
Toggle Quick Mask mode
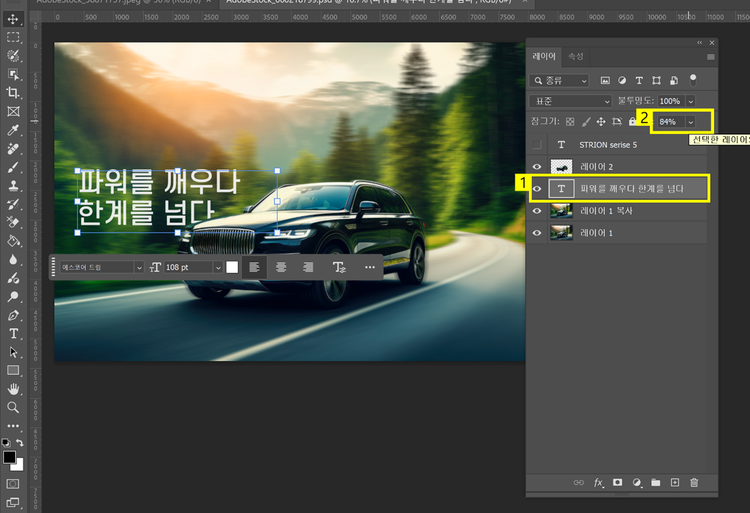(x=13, y=484)
